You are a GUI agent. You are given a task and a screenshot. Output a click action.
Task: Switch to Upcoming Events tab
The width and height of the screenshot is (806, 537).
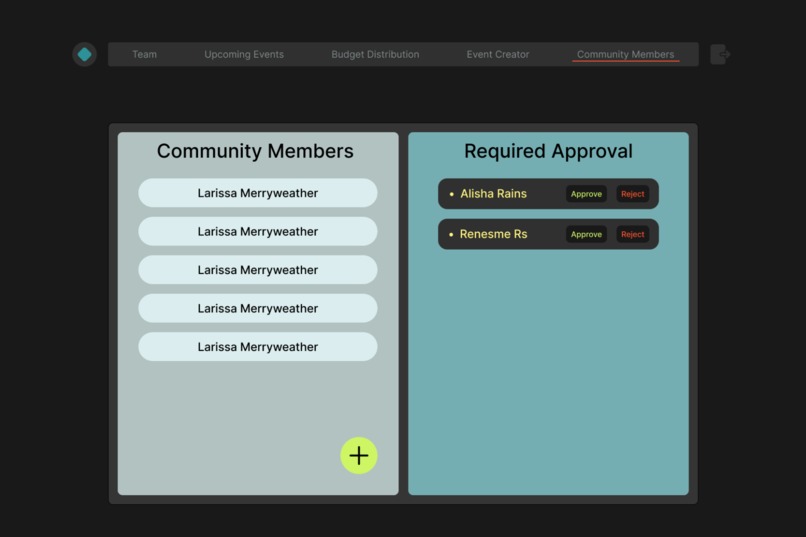click(244, 54)
